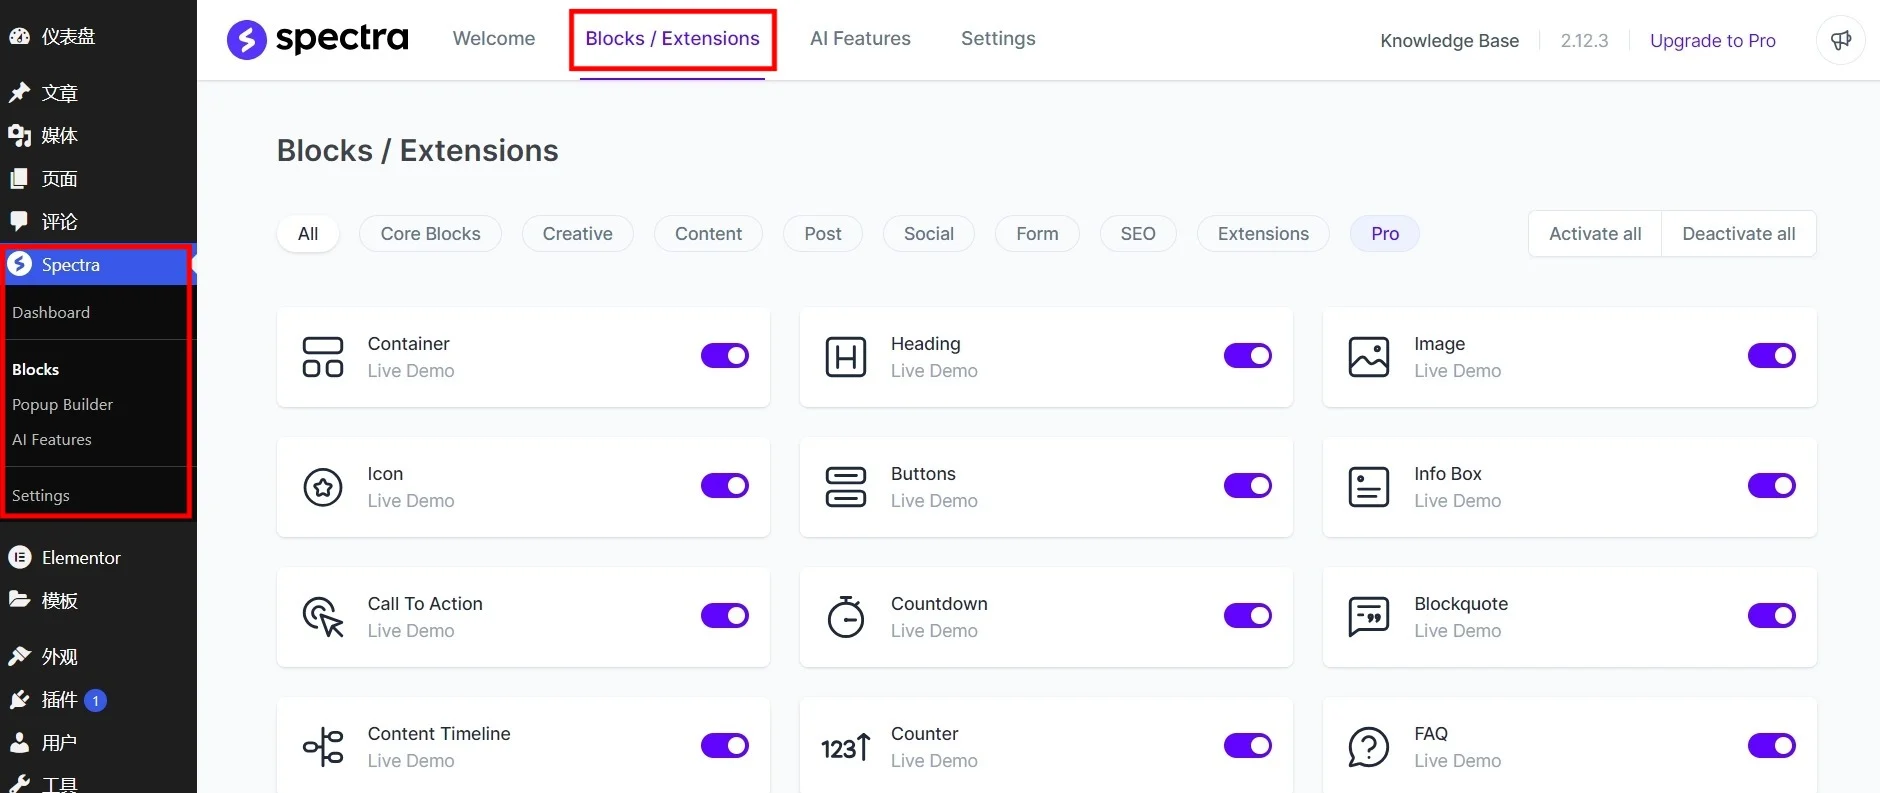The image size is (1880, 793).
Task: Click the Image block icon
Action: pos(1369,357)
